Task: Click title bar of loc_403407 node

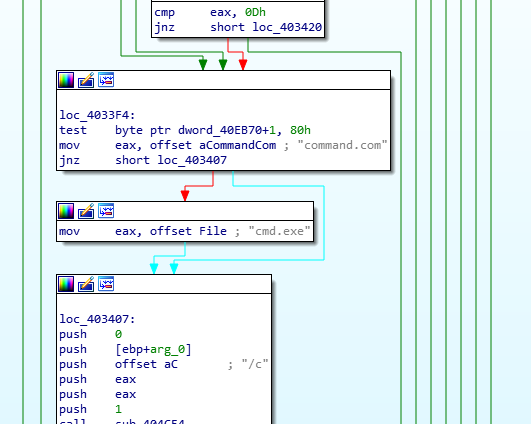Action: [x=164, y=284]
